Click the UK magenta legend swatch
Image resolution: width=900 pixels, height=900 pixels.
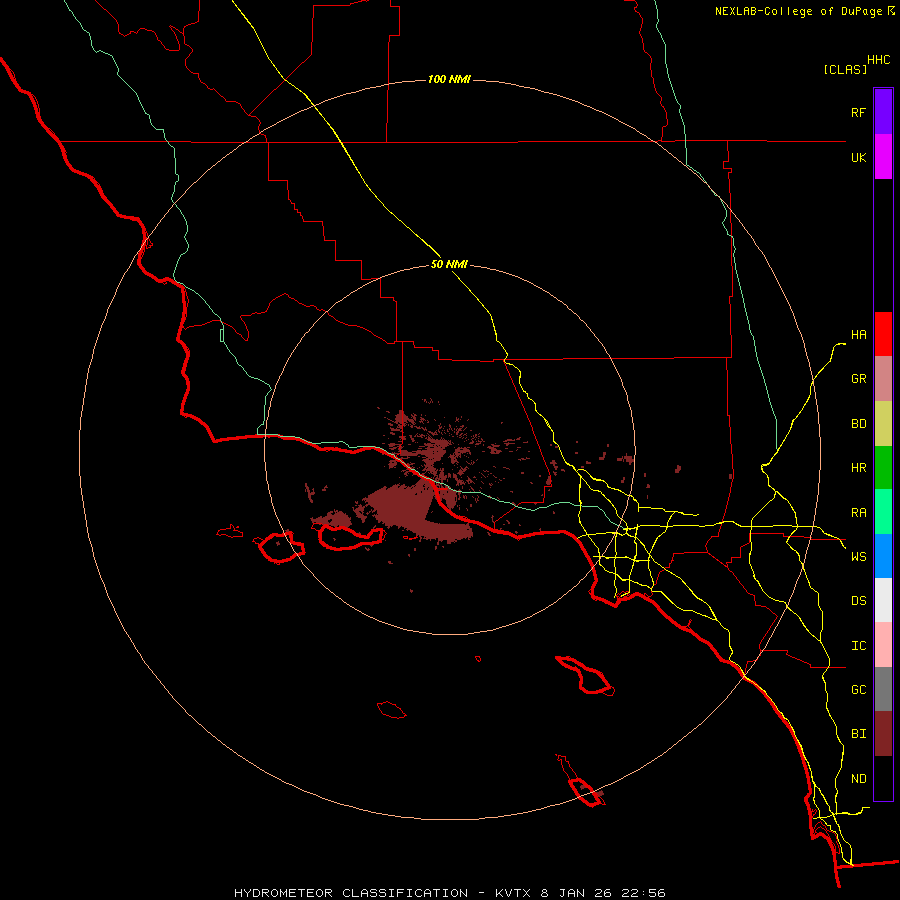tap(883, 157)
